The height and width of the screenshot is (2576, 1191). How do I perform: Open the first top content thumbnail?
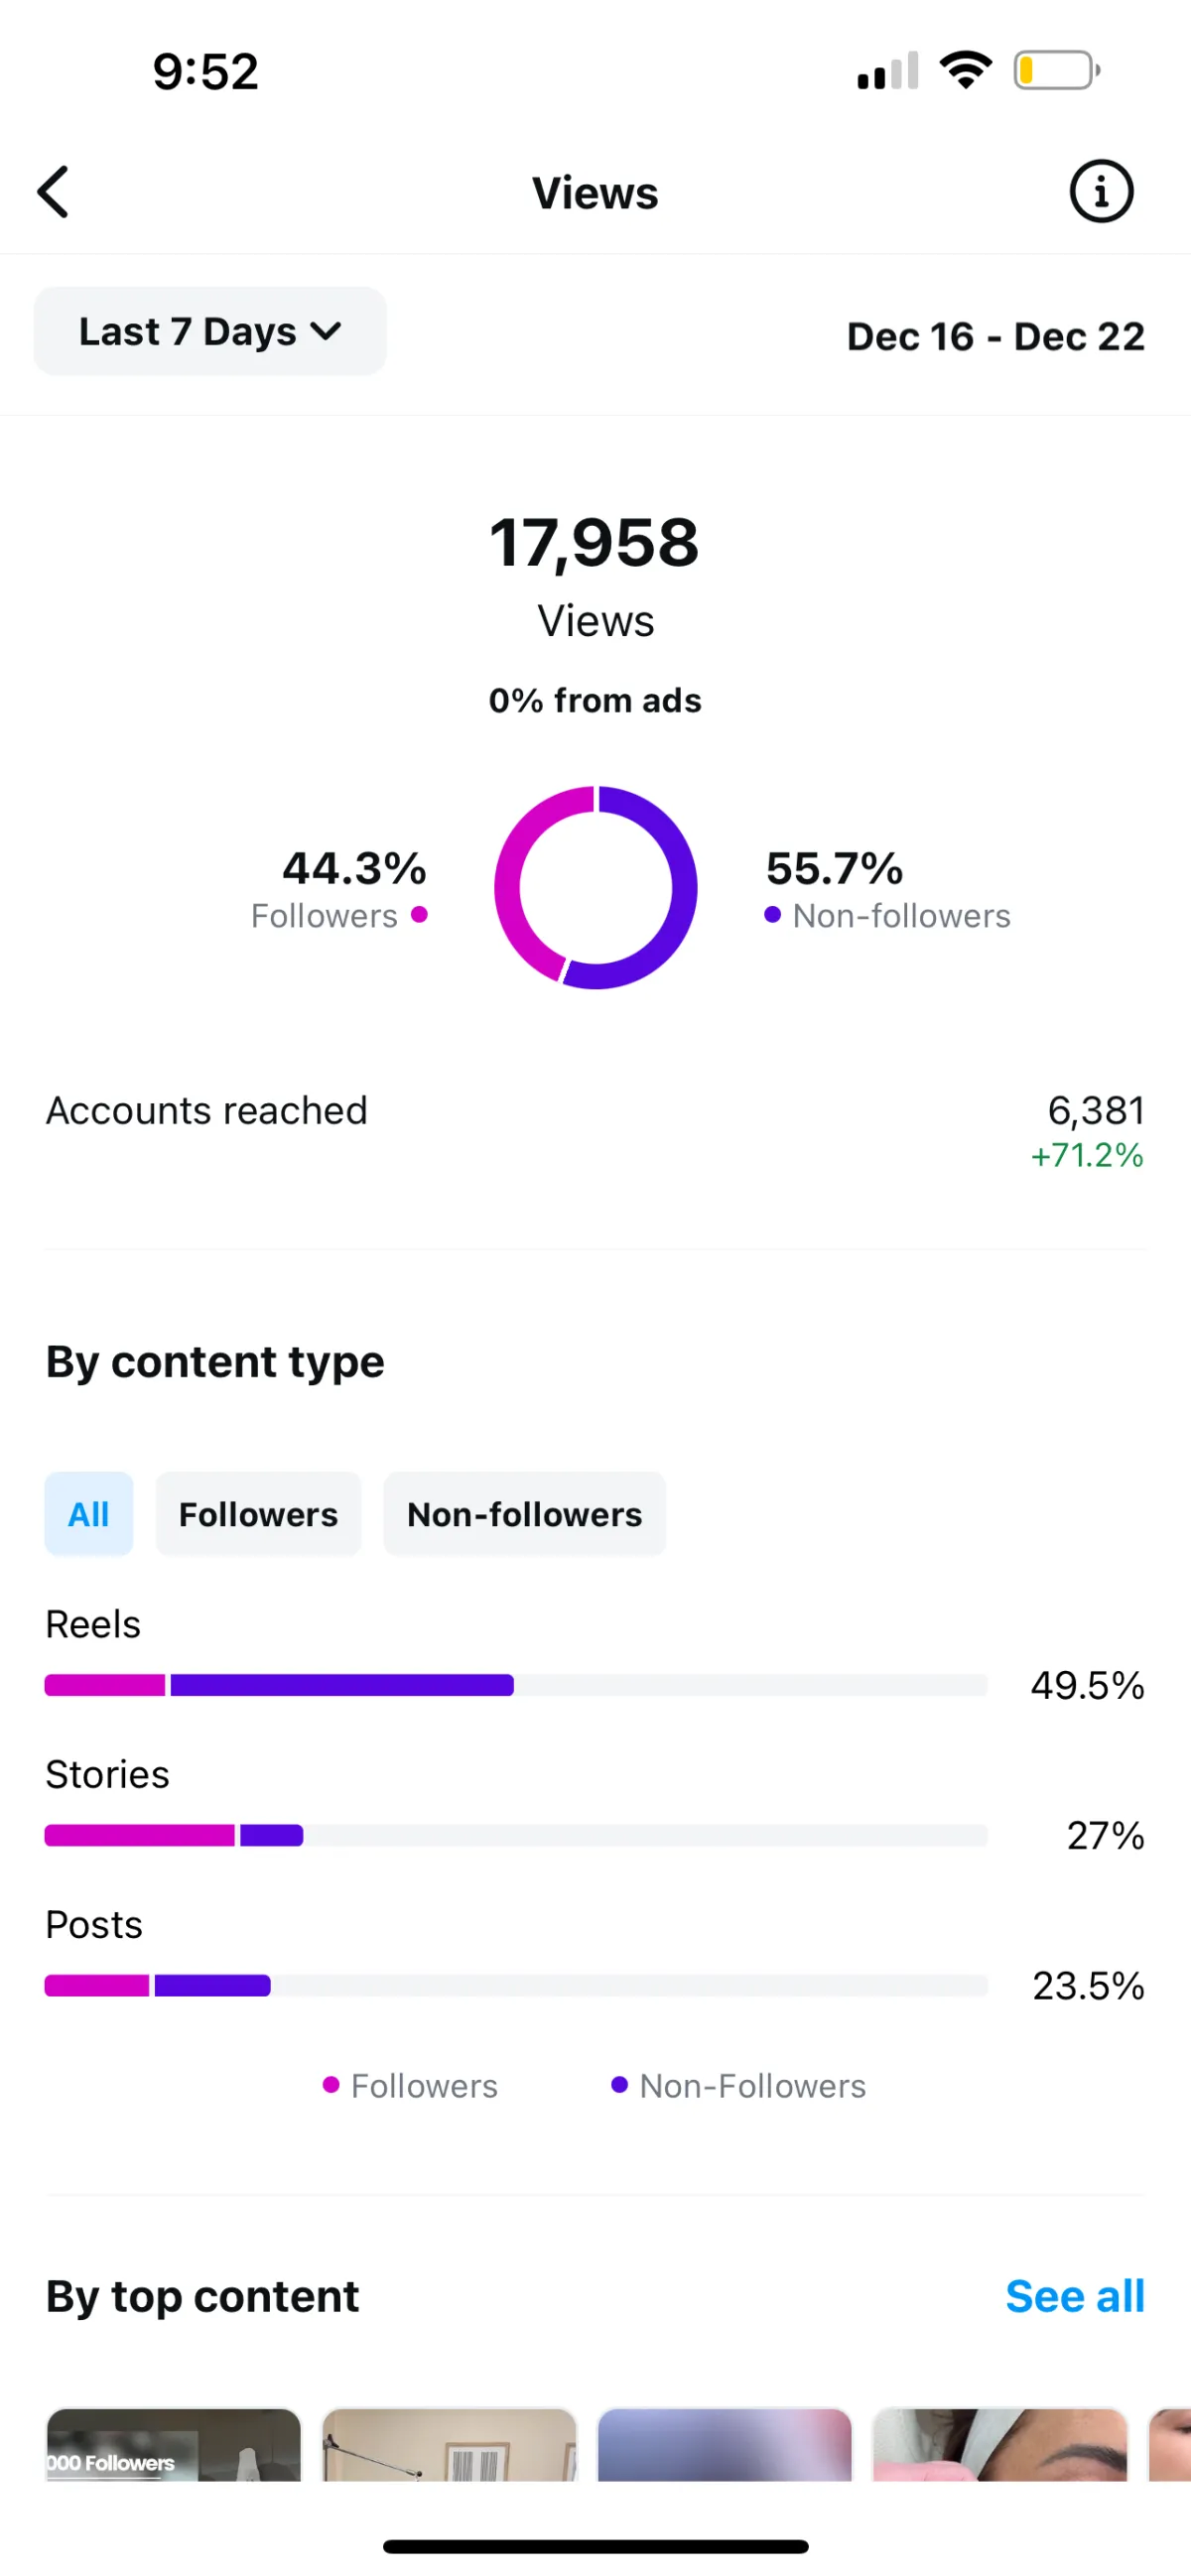pyautogui.click(x=173, y=2444)
